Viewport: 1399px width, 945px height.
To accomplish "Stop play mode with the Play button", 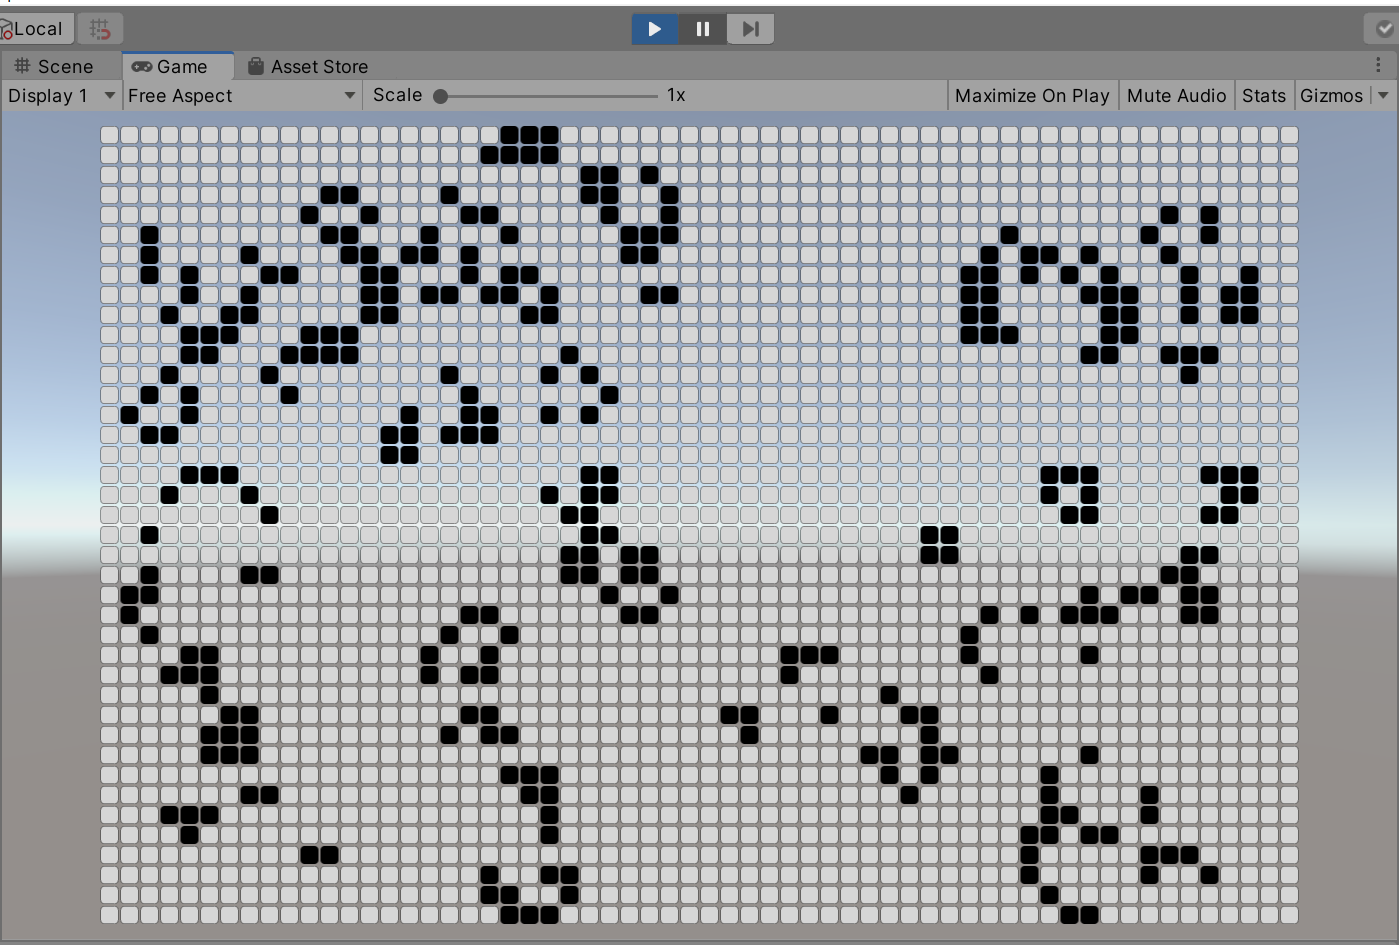I will [654, 29].
